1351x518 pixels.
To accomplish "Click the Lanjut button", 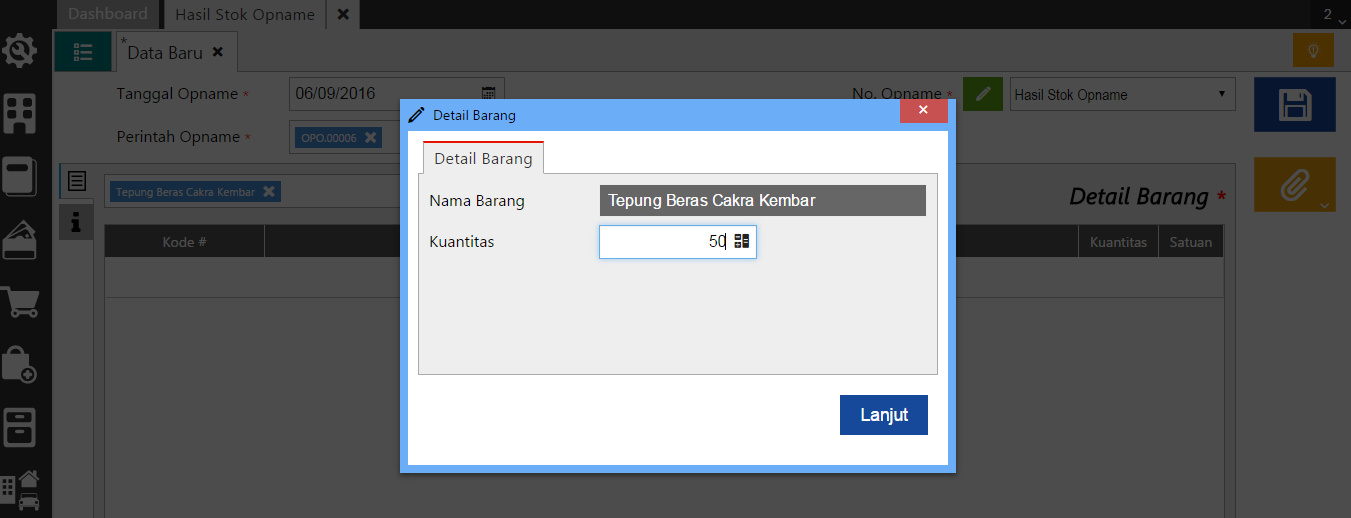I will 883,415.
